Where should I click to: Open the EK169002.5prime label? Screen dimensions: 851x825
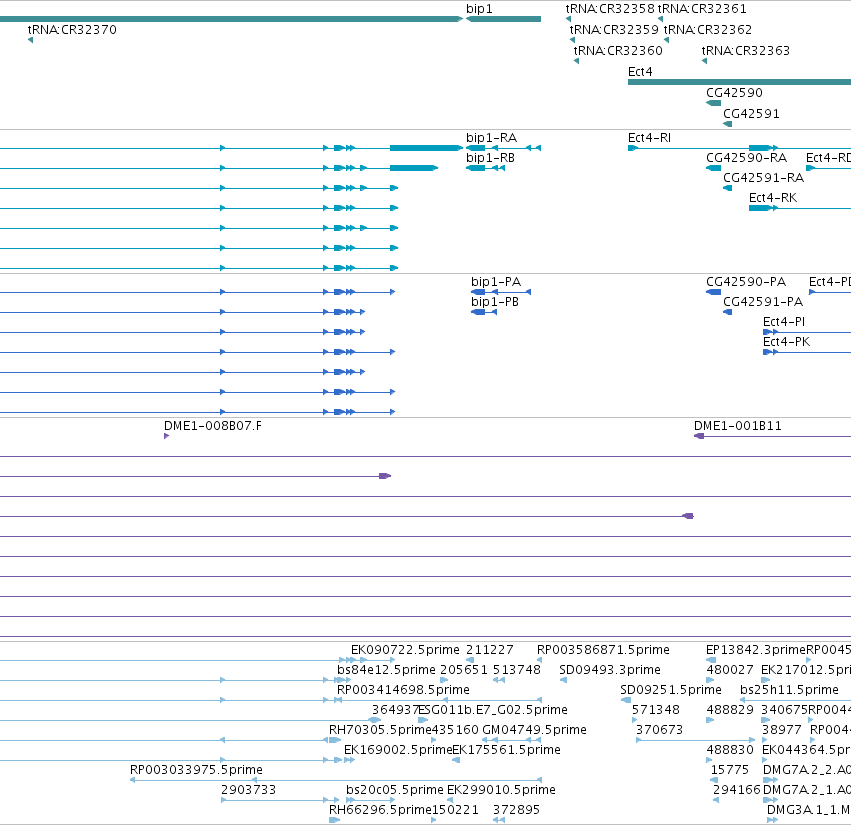(398, 751)
